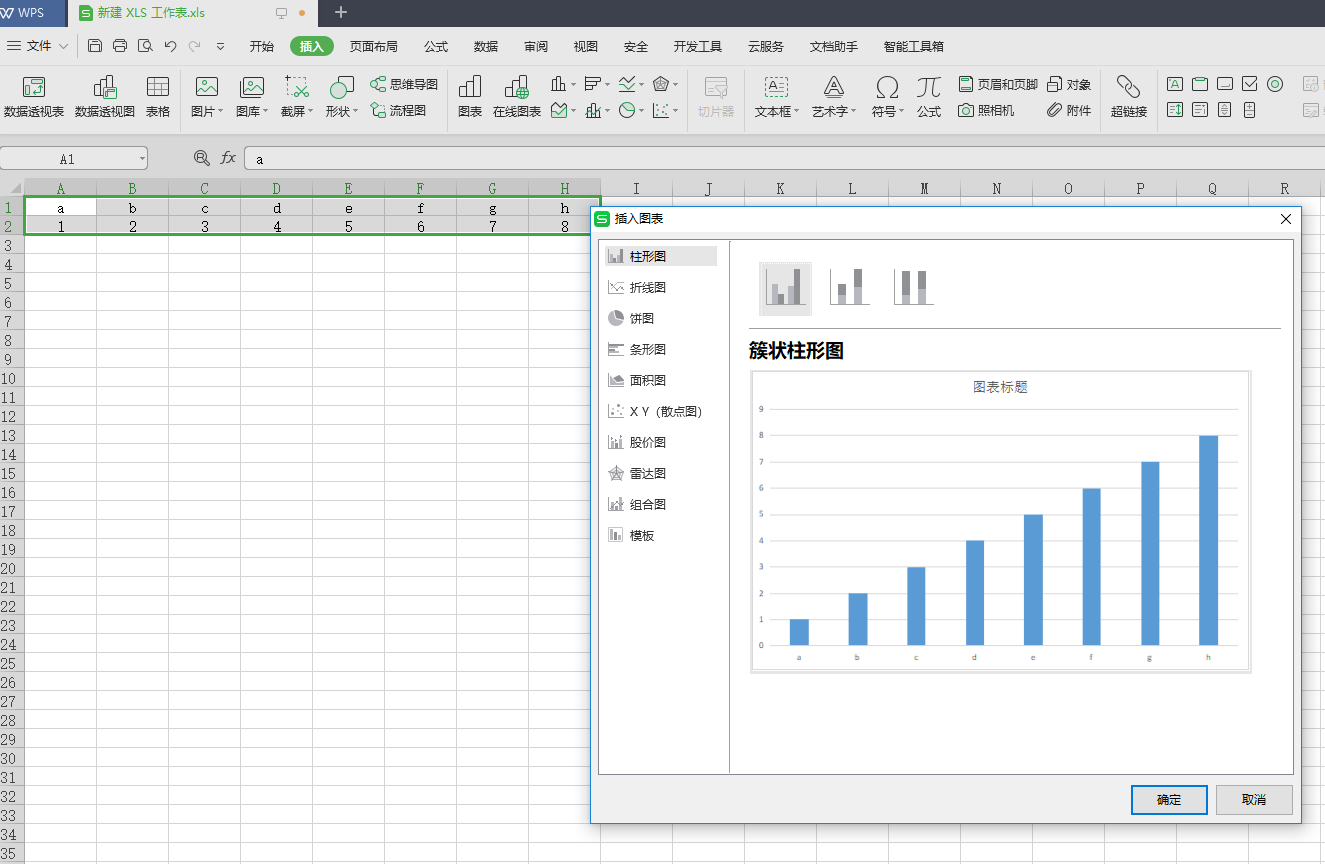Click 确定 in Insert Chart dialog
This screenshot has height=864, width=1325.
[x=1169, y=800]
